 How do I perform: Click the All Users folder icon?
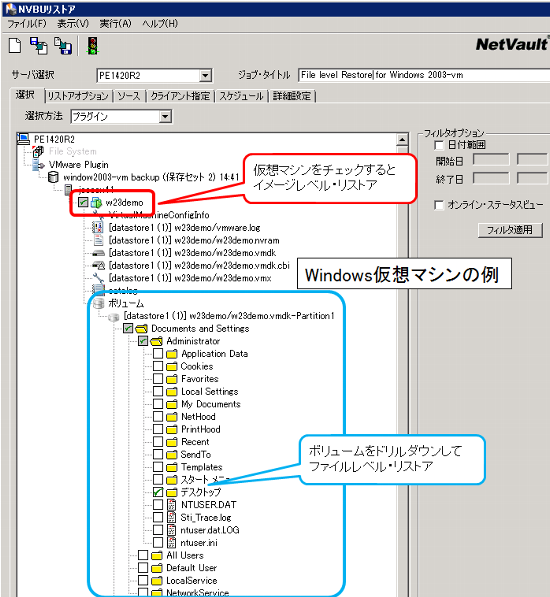[156, 555]
